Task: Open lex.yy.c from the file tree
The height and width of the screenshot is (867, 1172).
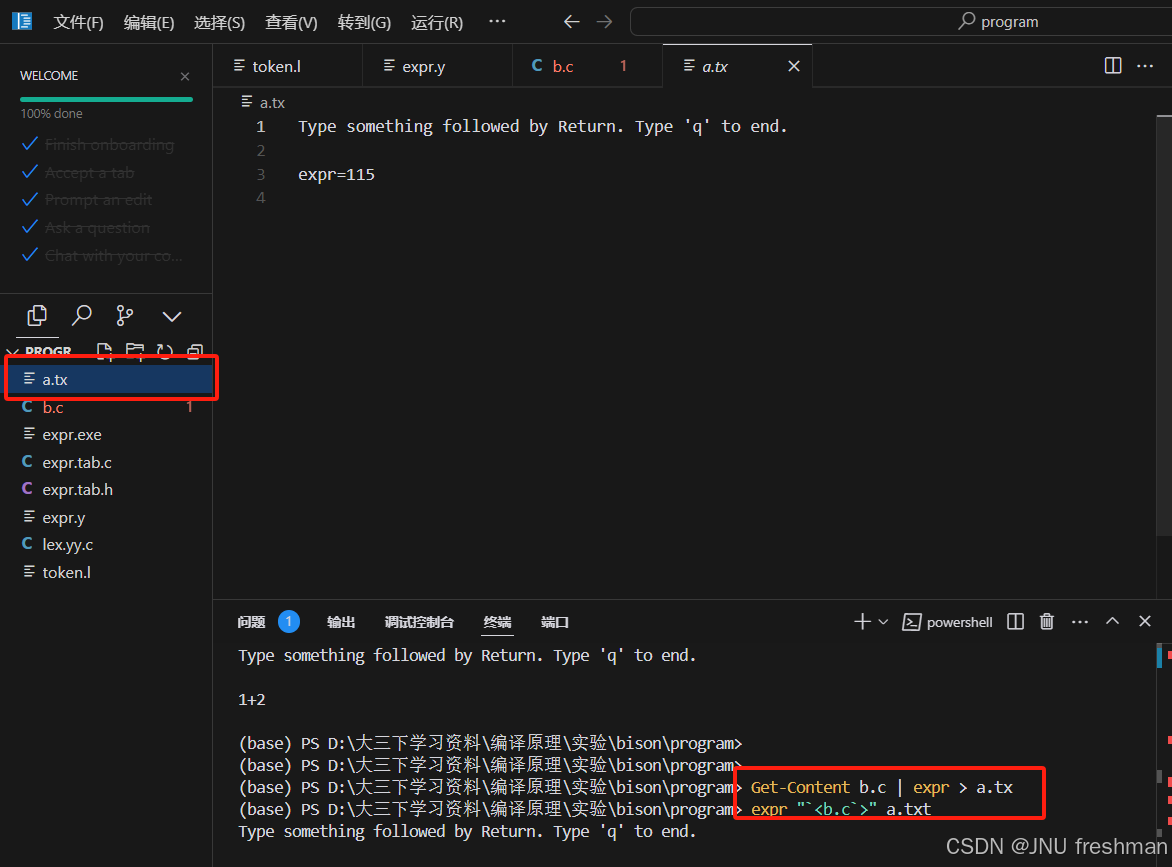Action: (x=106, y=545)
